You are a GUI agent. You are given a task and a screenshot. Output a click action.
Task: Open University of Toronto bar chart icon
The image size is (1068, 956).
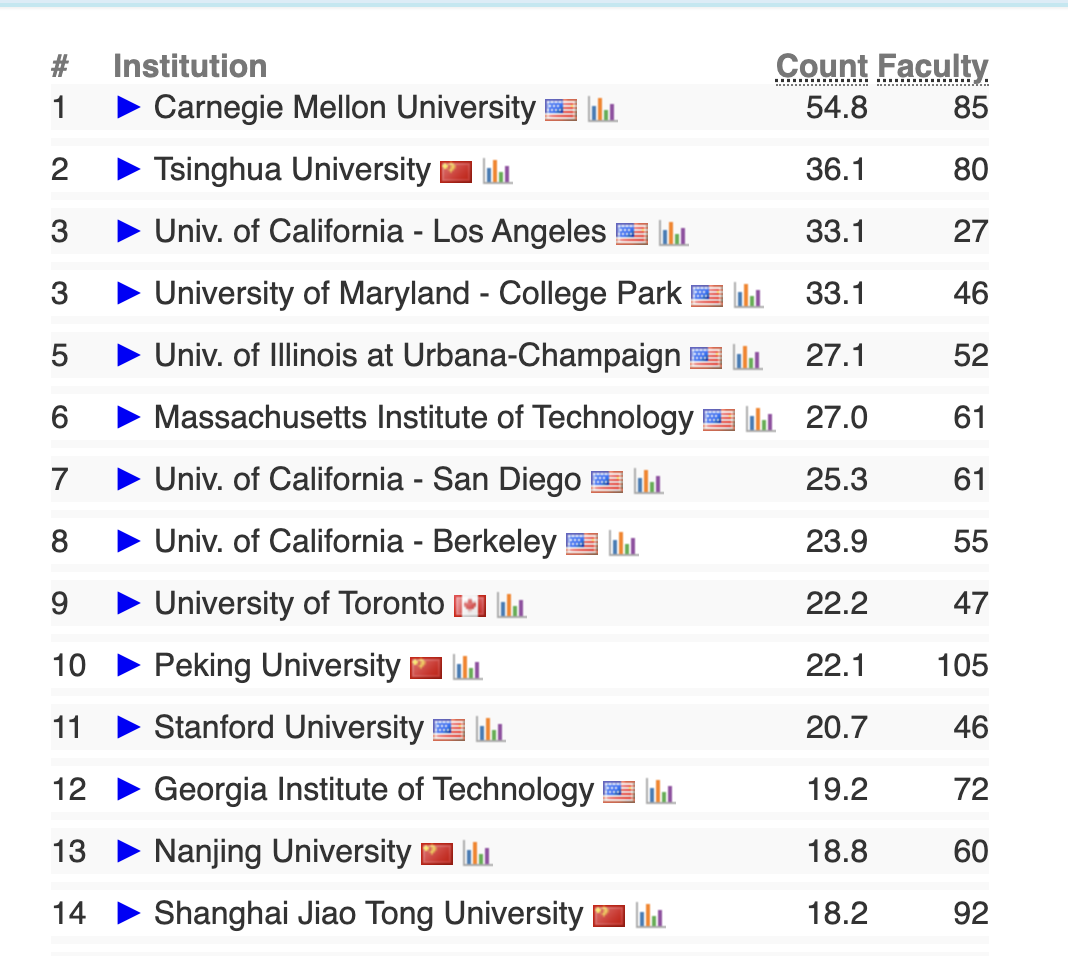pos(511,605)
